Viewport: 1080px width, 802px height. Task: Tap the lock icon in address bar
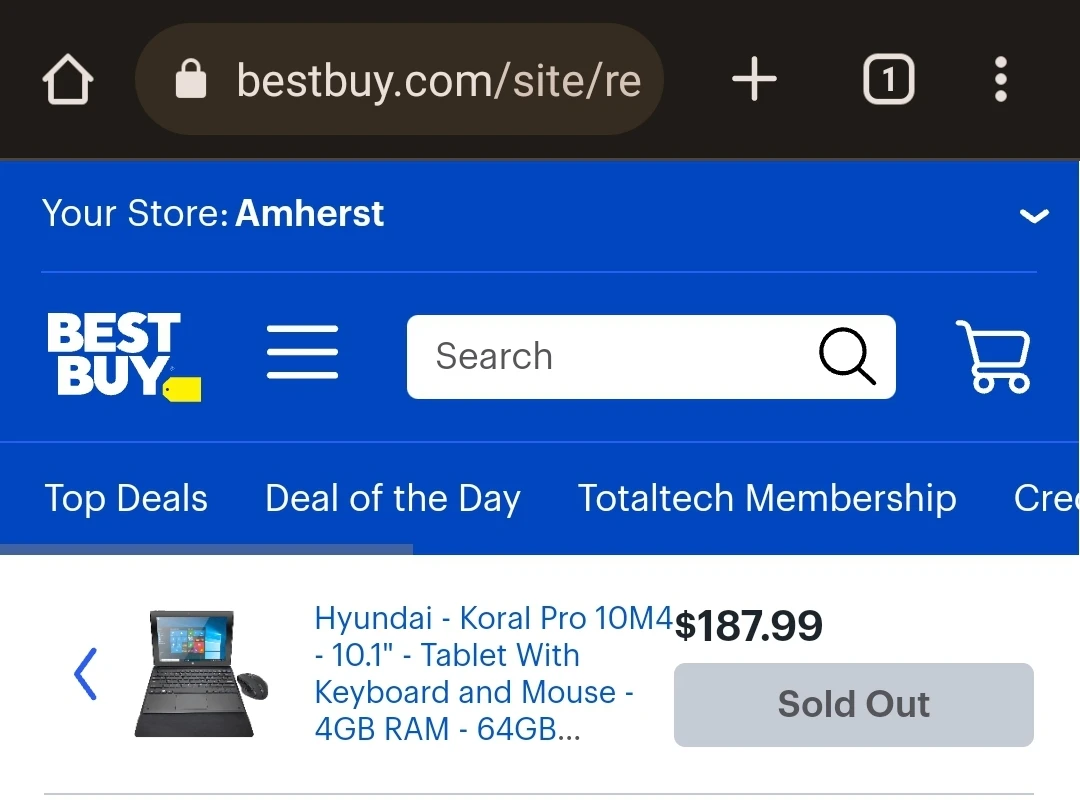pyautogui.click(x=191, y=79)
